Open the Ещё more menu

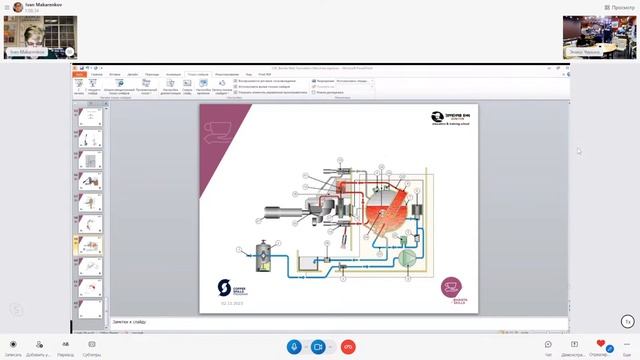pos(627,348)
